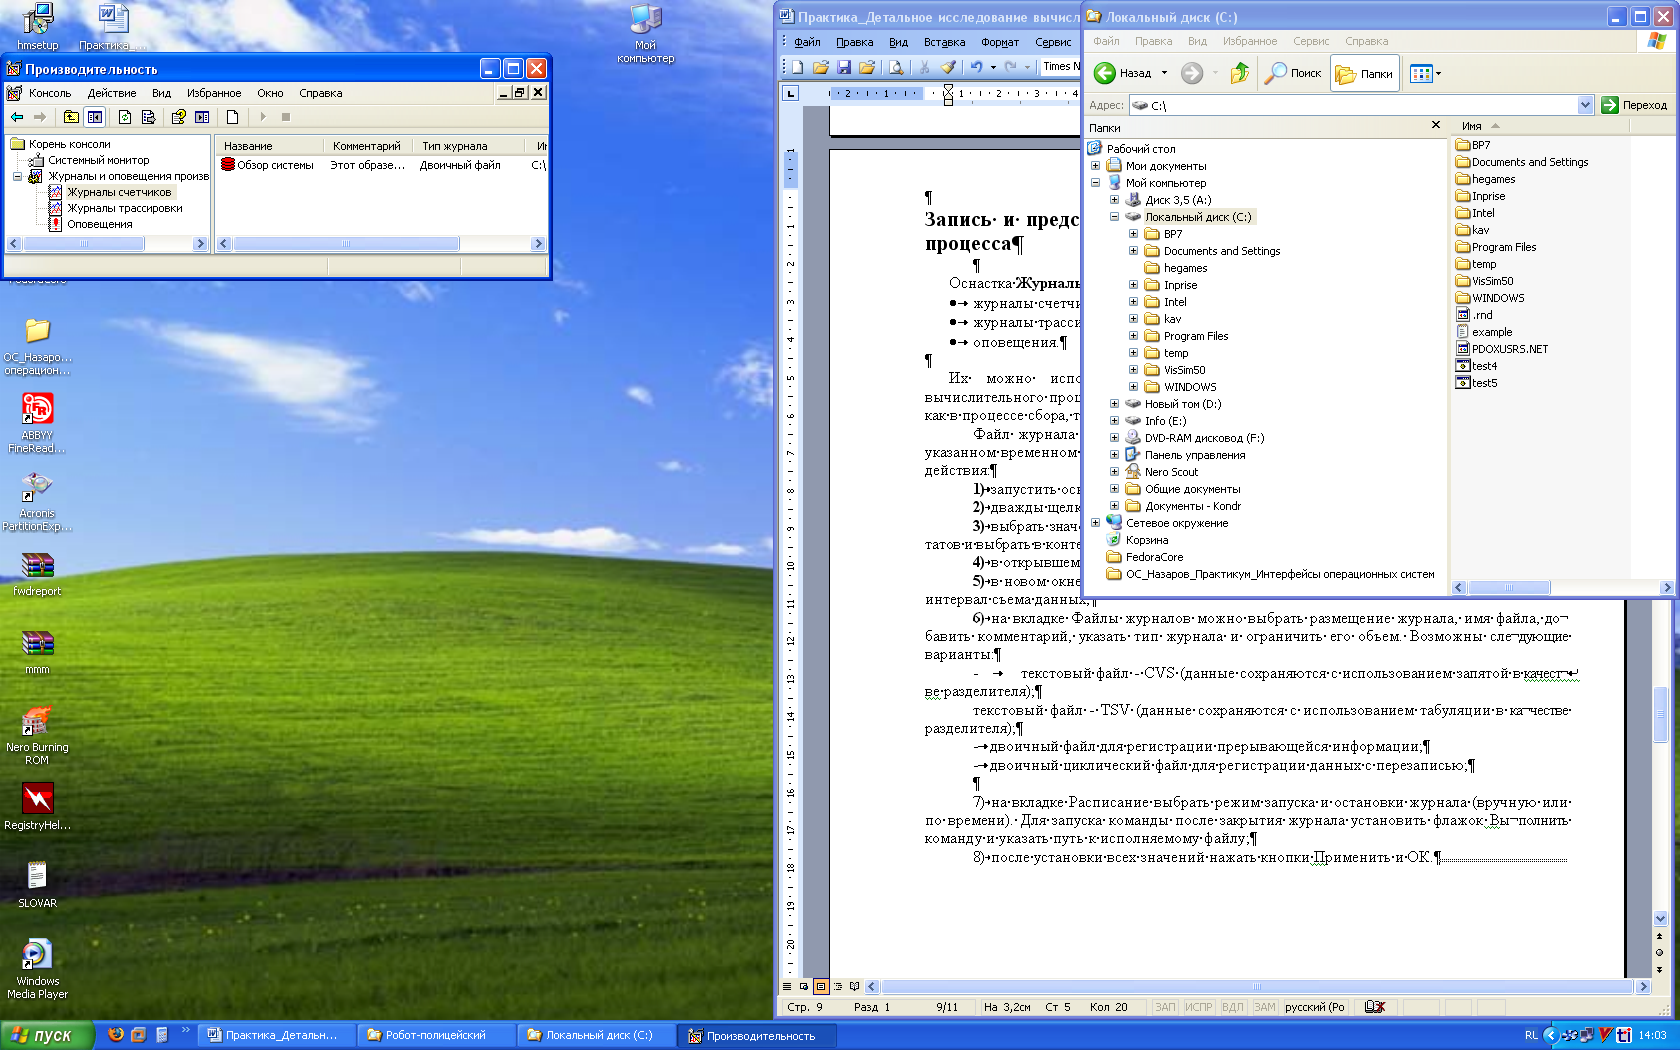Viewport: 1680px width, 1050px height.
Task: Click the Help question-mark icon in console toolbar
Action: [x=179, y=117]
